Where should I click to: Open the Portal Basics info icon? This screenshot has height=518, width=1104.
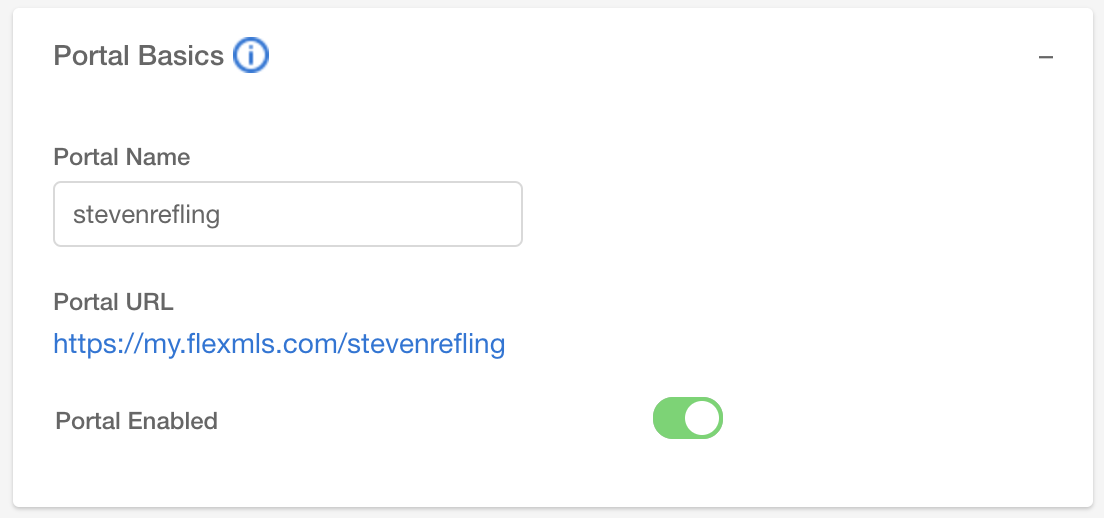(251, 56)
